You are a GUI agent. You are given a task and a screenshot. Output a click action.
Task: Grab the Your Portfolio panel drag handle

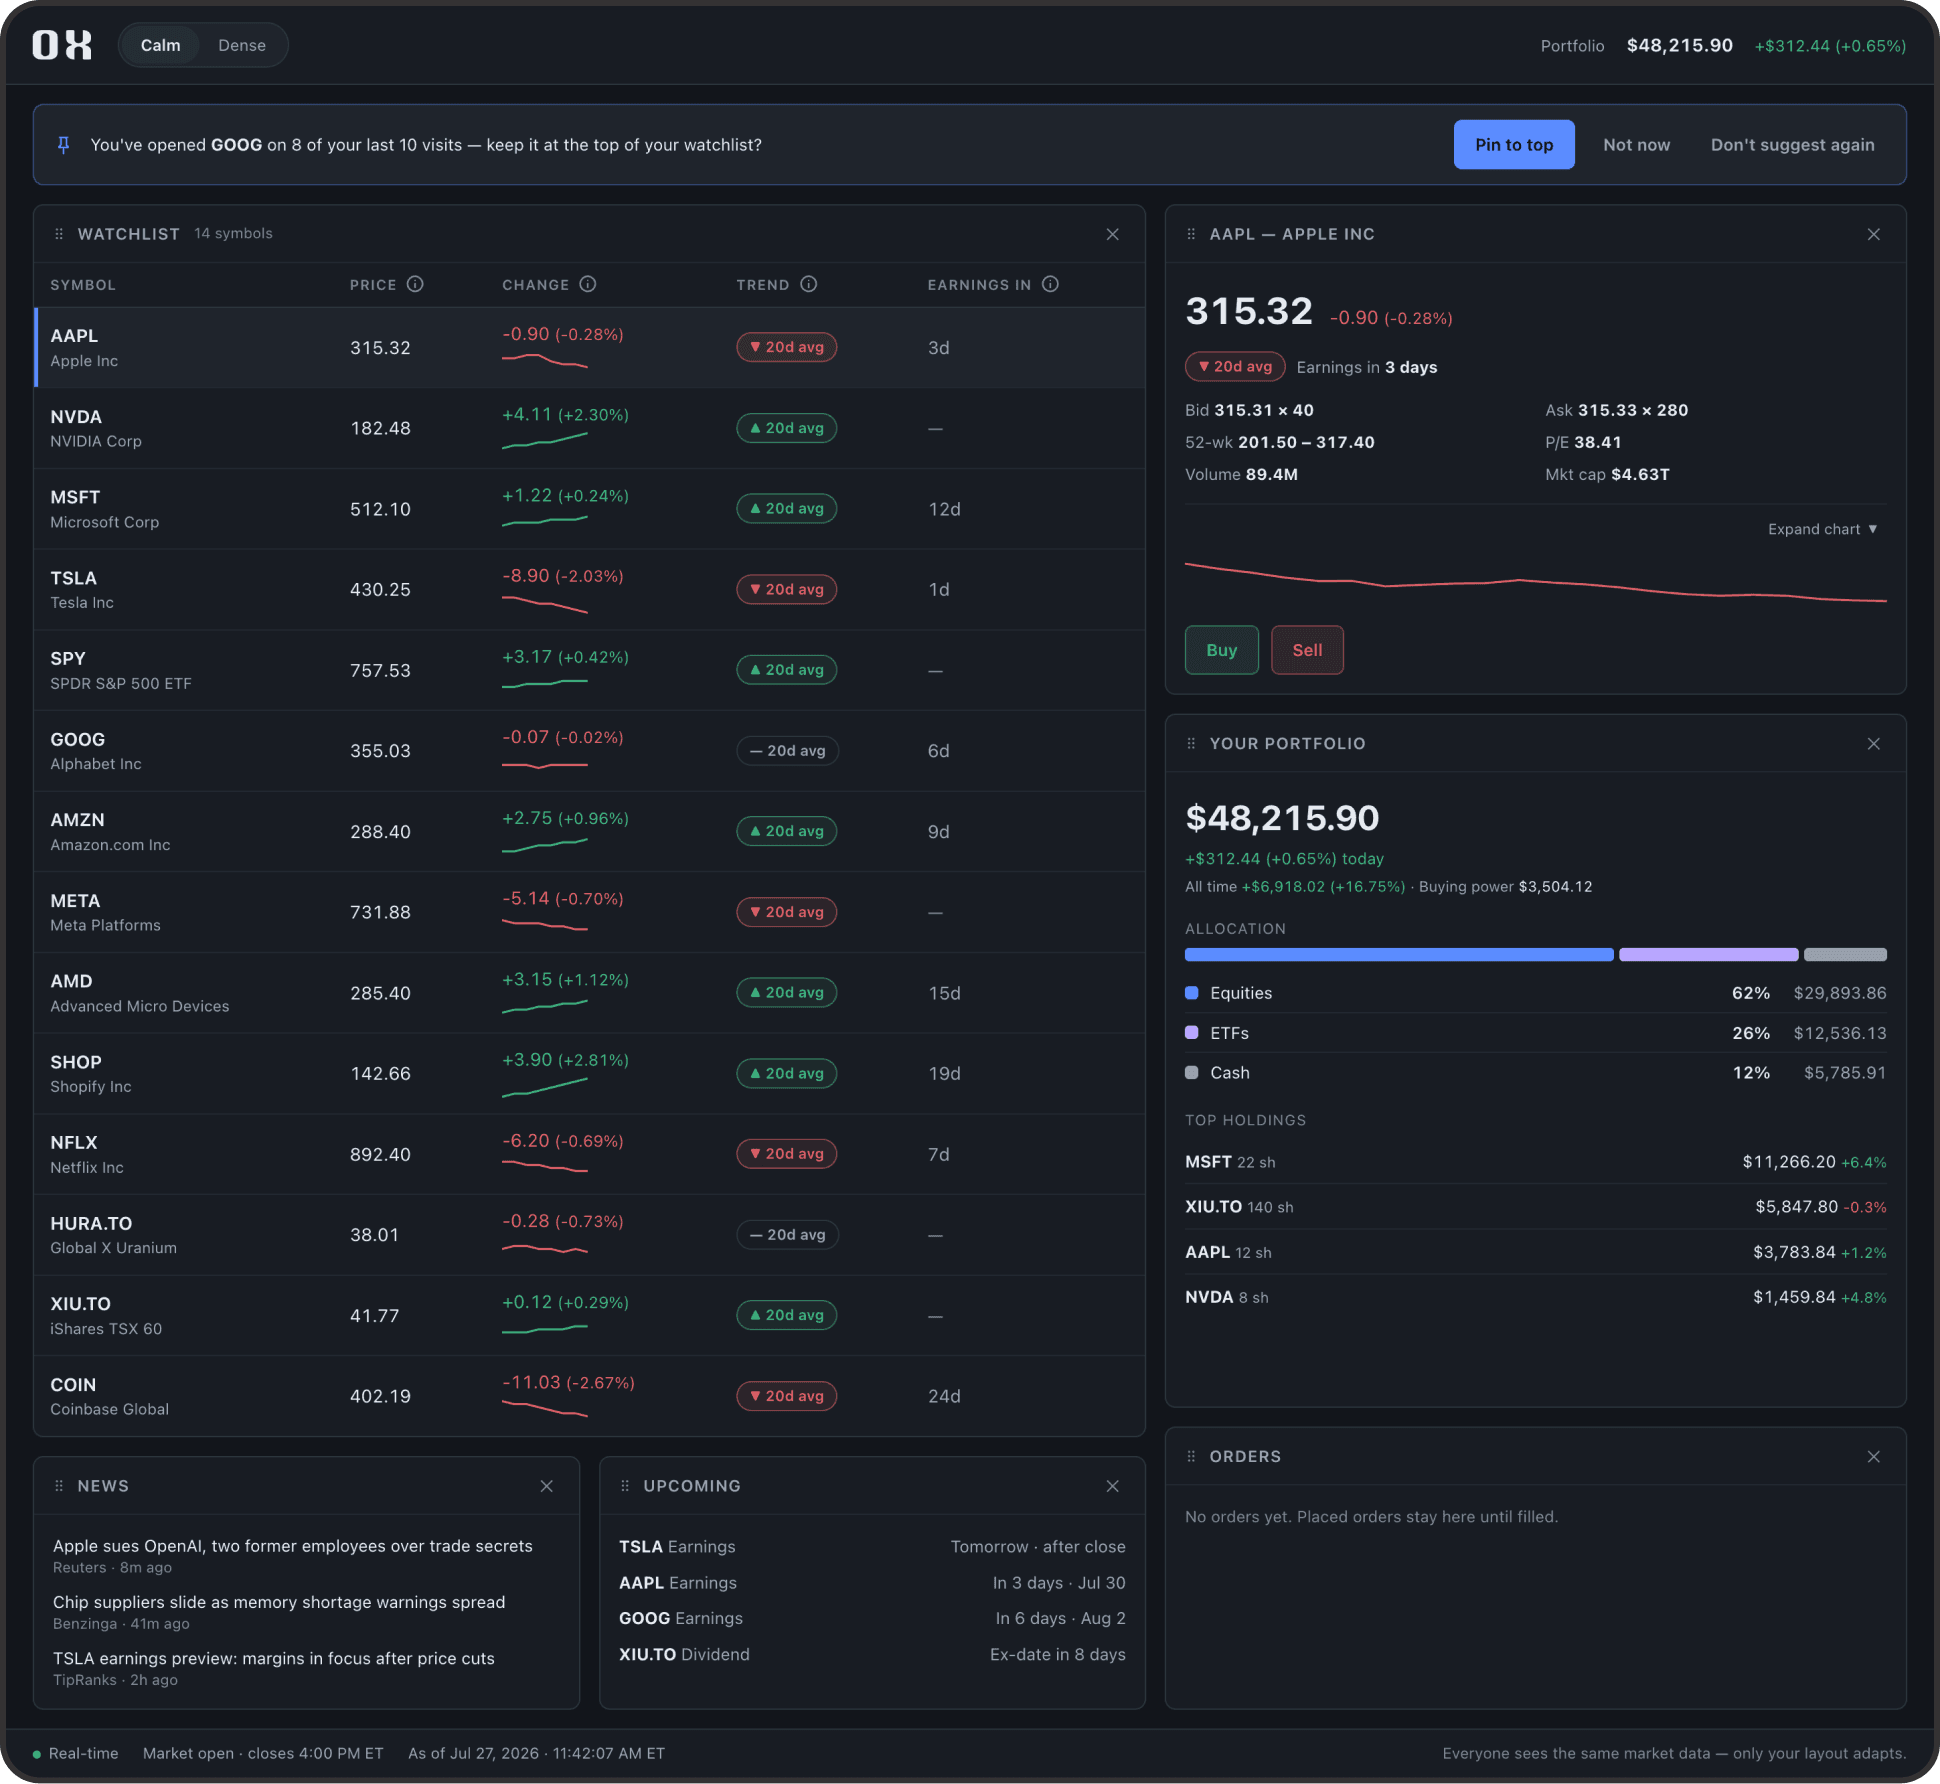click(x=1191, y=744)
